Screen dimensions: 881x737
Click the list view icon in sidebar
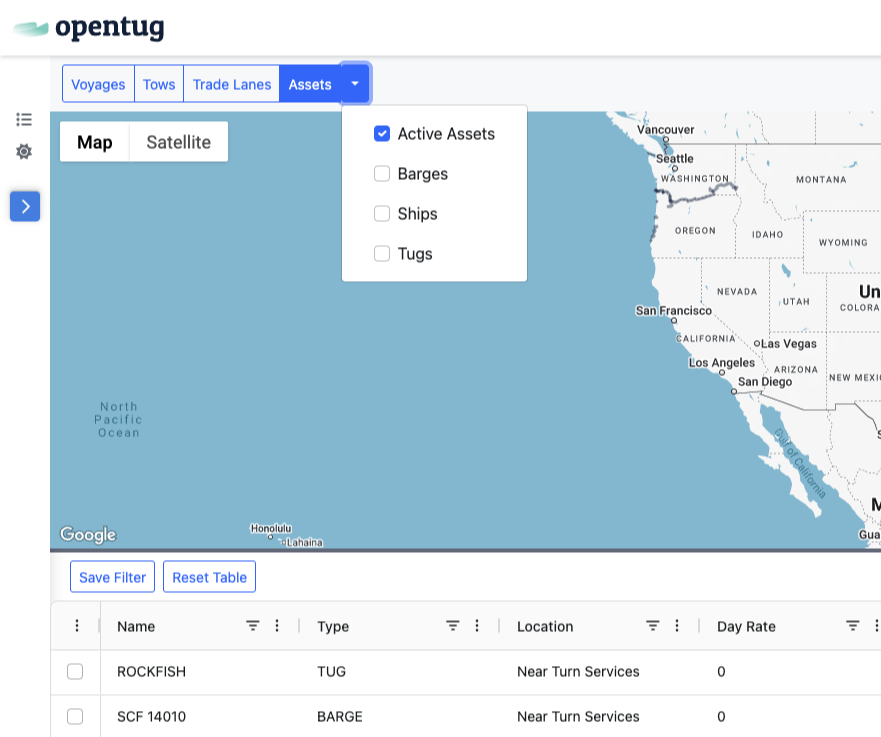tap(24, 119)
